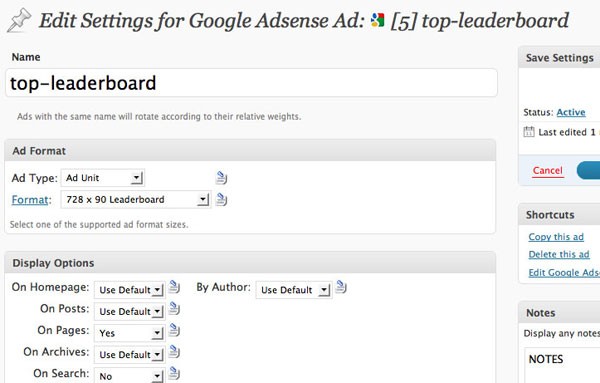The height and width of the screenshot is (383, 600).
Task: Click the defaults icon beside On Homepage
Action: coord(174,287)
